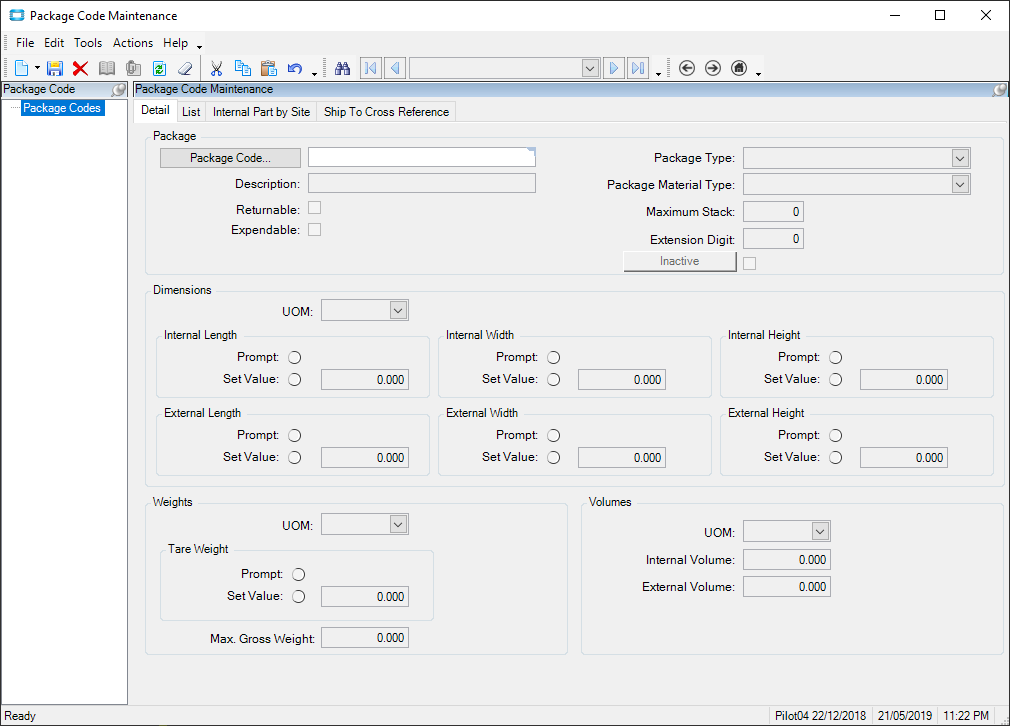Open toolbar options arrow after the Home icon
The image size is (1010, 726).
pos(758,74)
